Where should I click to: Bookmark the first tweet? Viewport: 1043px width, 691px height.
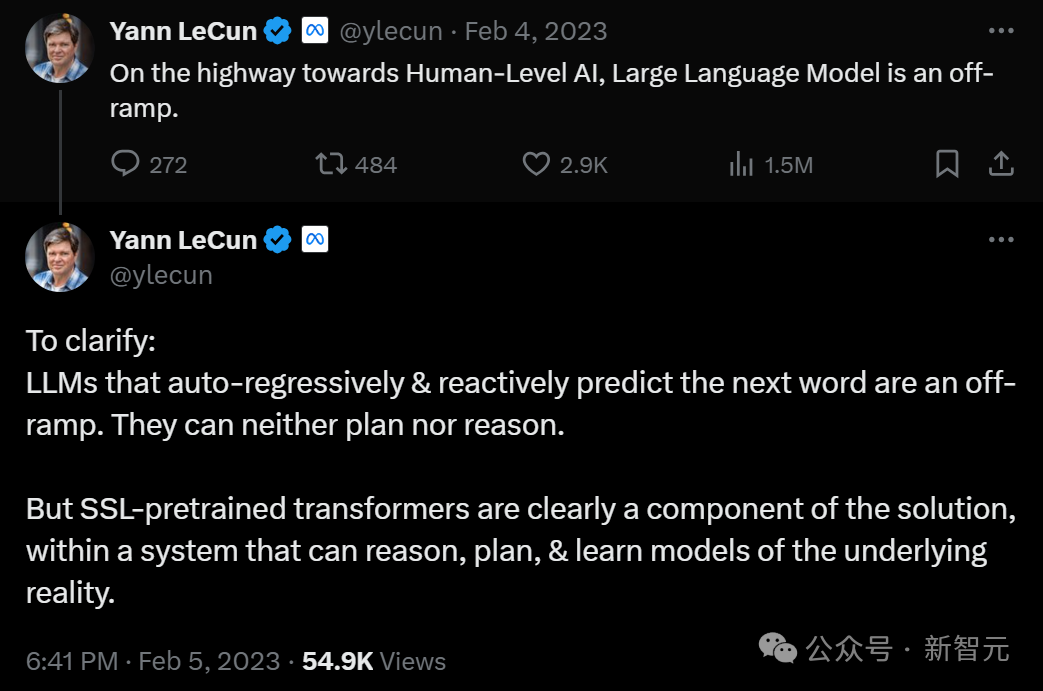click(x=947, y=164)
